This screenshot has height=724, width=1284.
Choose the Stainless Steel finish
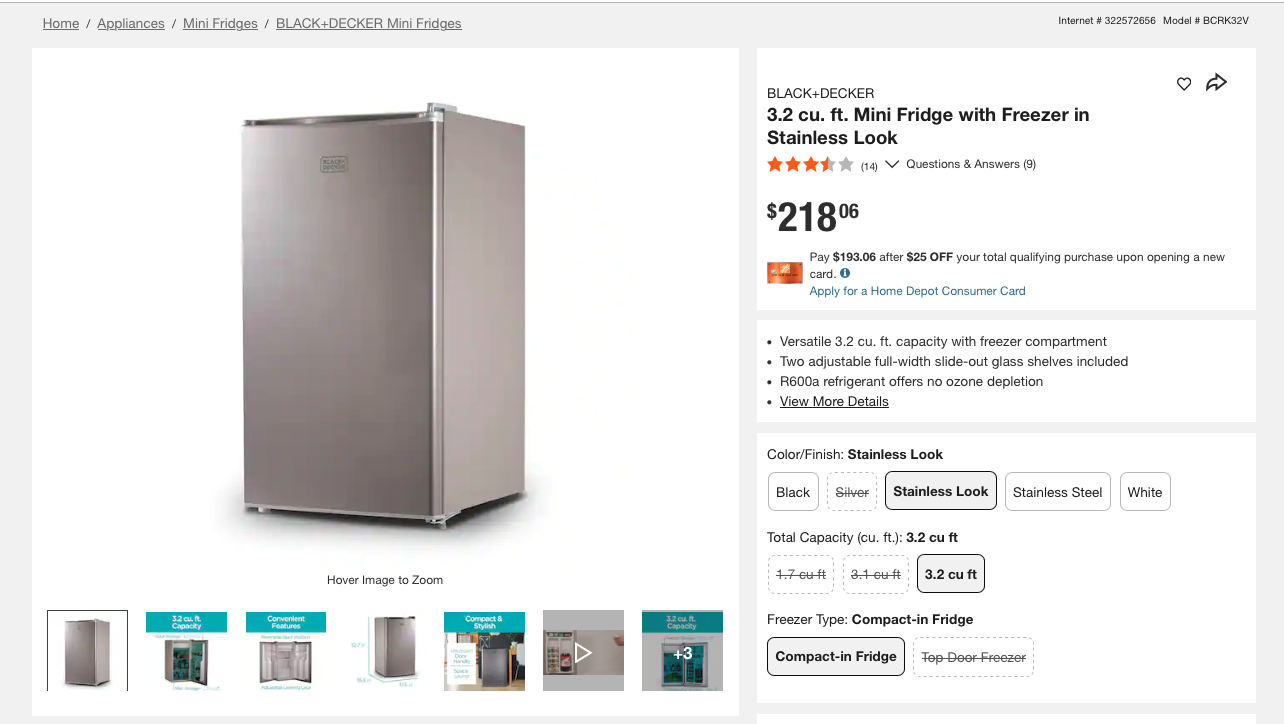pyautogui.click(x=1057, y=492)
